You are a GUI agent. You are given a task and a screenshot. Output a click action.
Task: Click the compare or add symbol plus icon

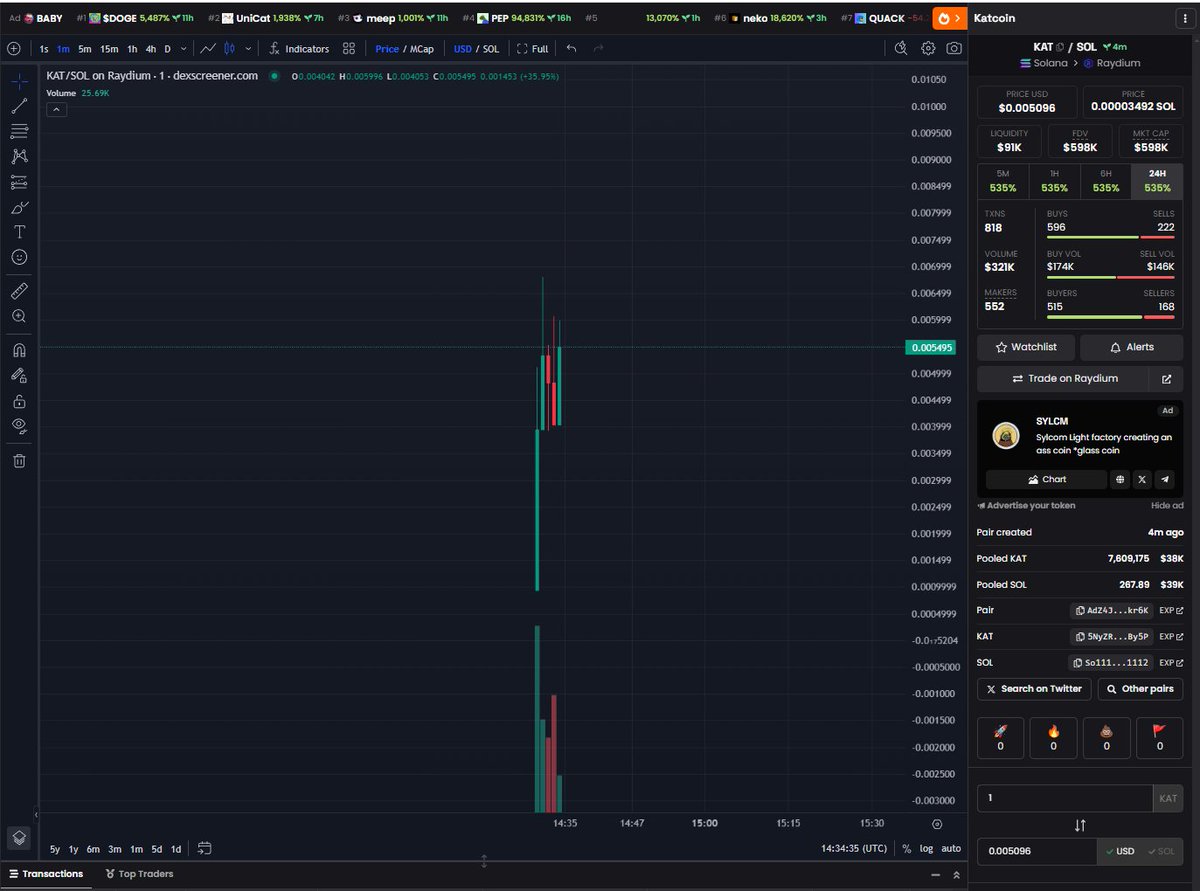pos(13,48)
